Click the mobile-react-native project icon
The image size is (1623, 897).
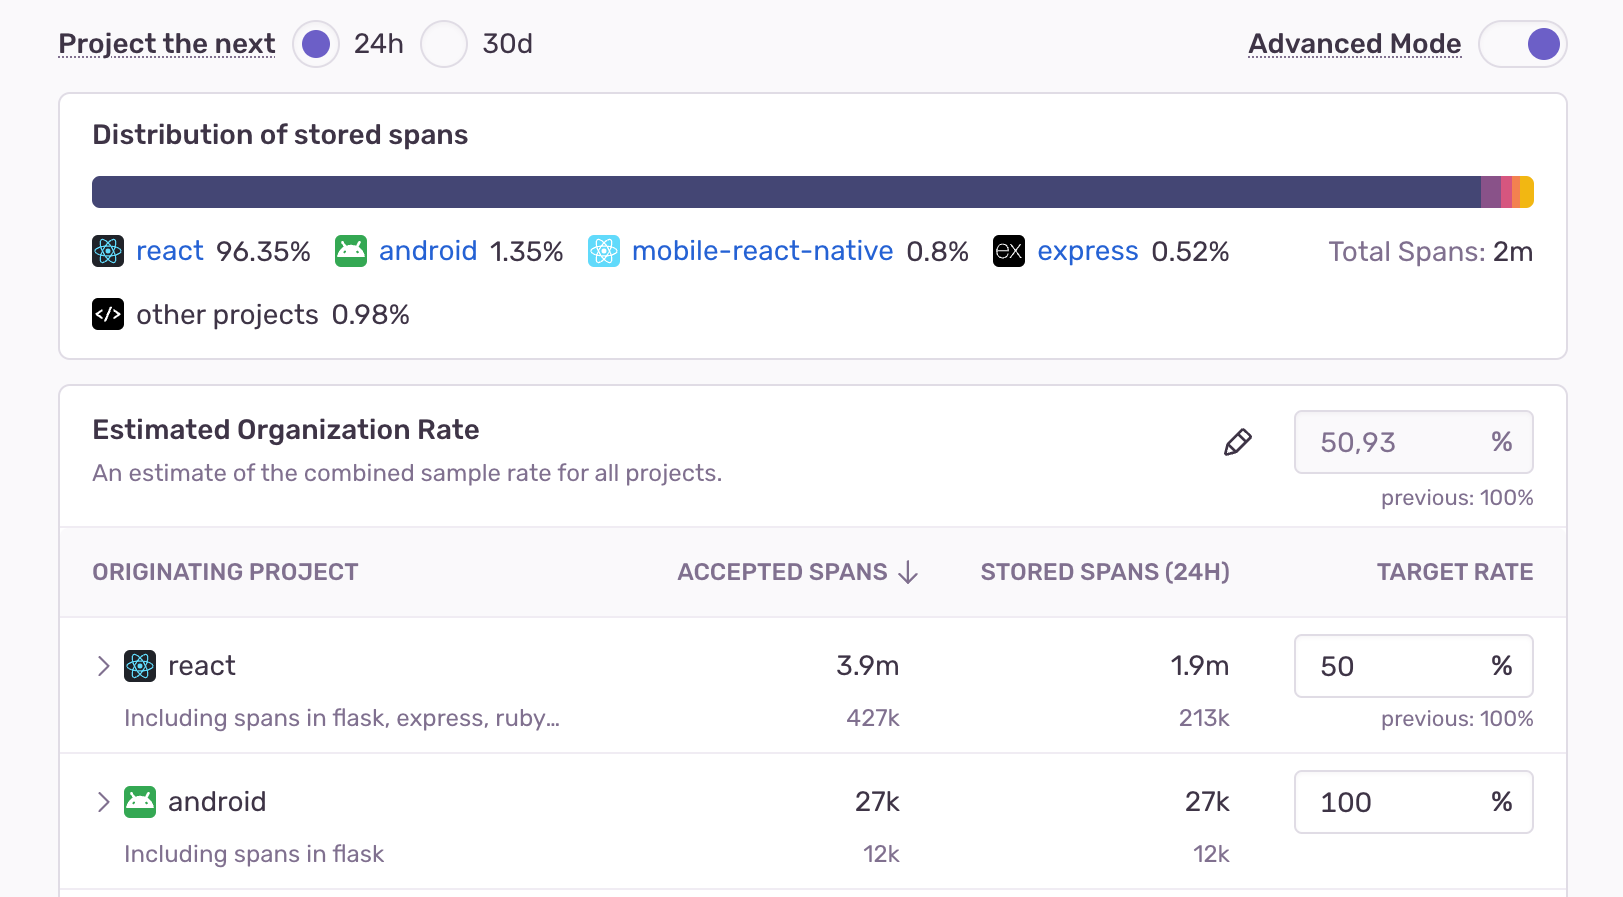coord(604,251)
